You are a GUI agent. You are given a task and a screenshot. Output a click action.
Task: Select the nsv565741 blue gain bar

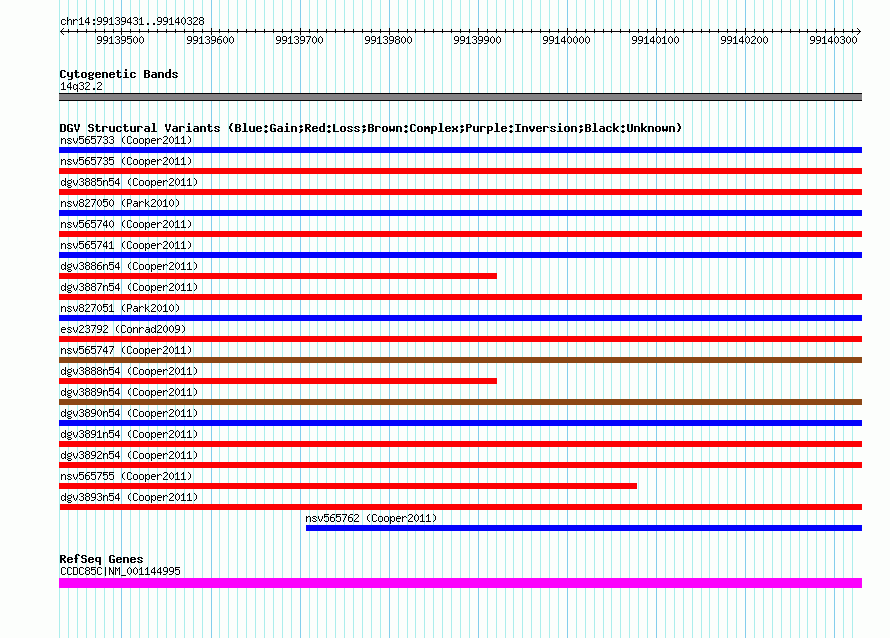click(x=460, y=255)
